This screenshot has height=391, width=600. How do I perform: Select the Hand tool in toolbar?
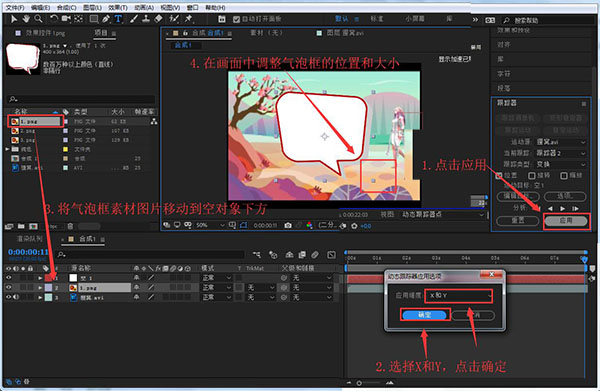click(26, 19)
